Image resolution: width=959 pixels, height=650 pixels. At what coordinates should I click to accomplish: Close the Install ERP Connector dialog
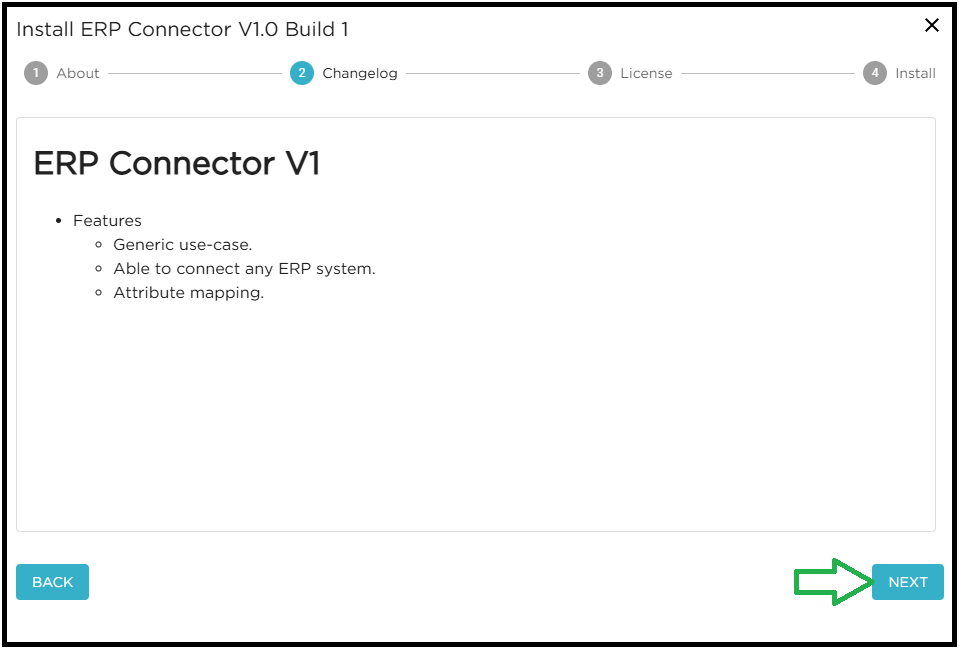[931, 26]
